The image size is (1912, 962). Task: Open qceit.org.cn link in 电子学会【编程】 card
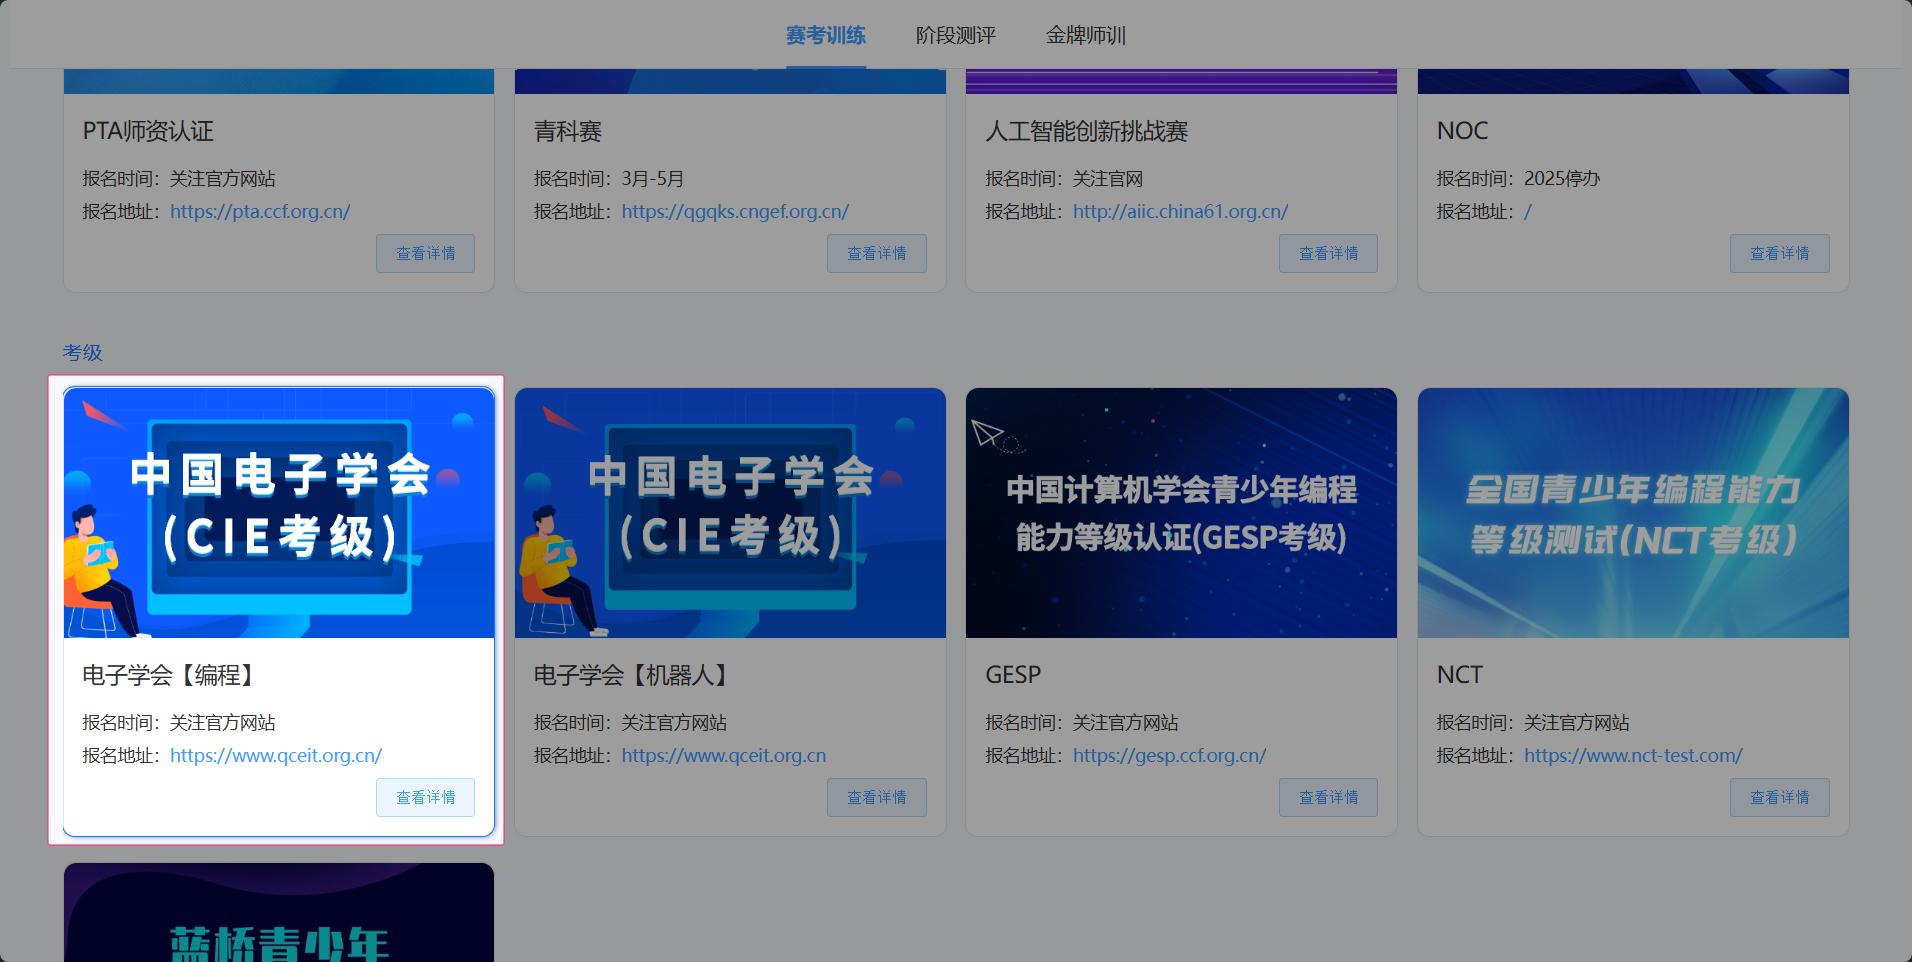tap(276, 756)
